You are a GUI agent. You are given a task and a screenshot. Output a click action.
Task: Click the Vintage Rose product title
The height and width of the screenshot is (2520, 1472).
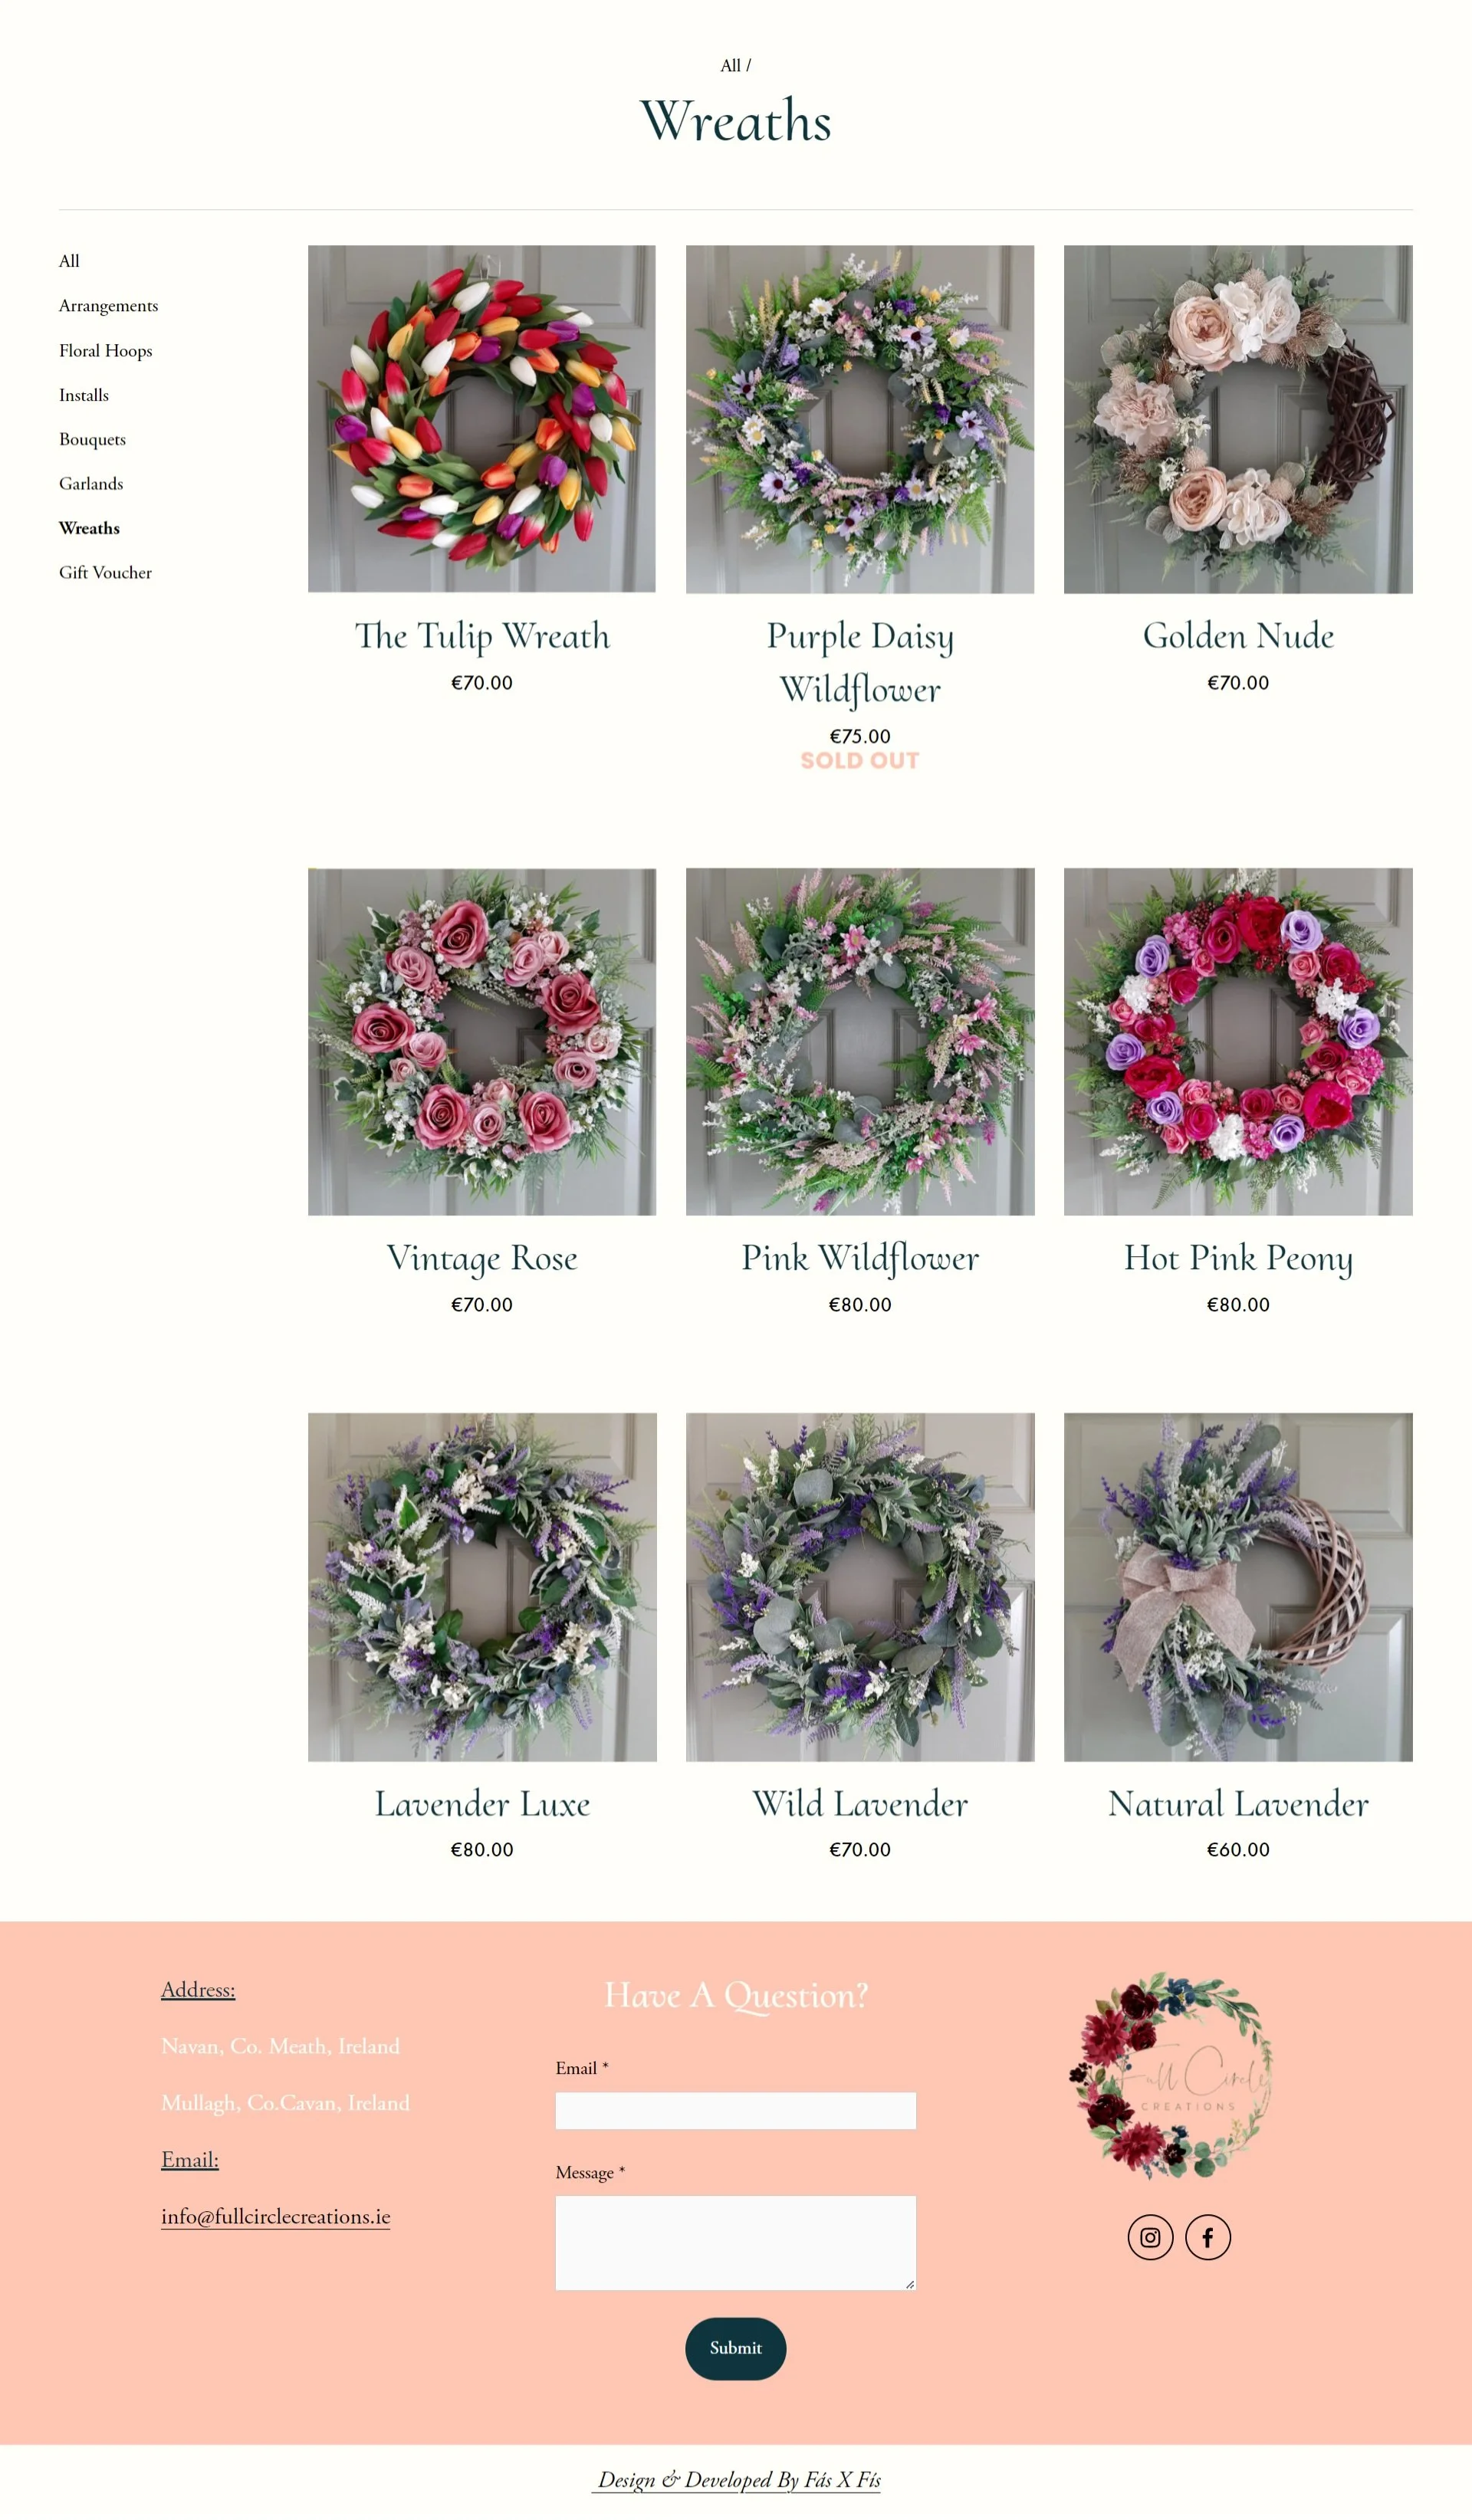tap(482, 1258)
